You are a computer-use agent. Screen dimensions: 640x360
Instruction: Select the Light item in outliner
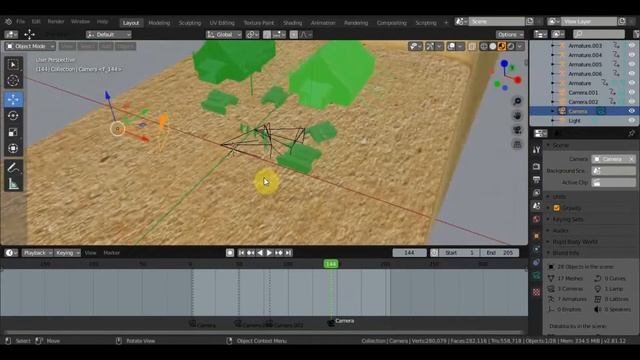click(574, 121)
